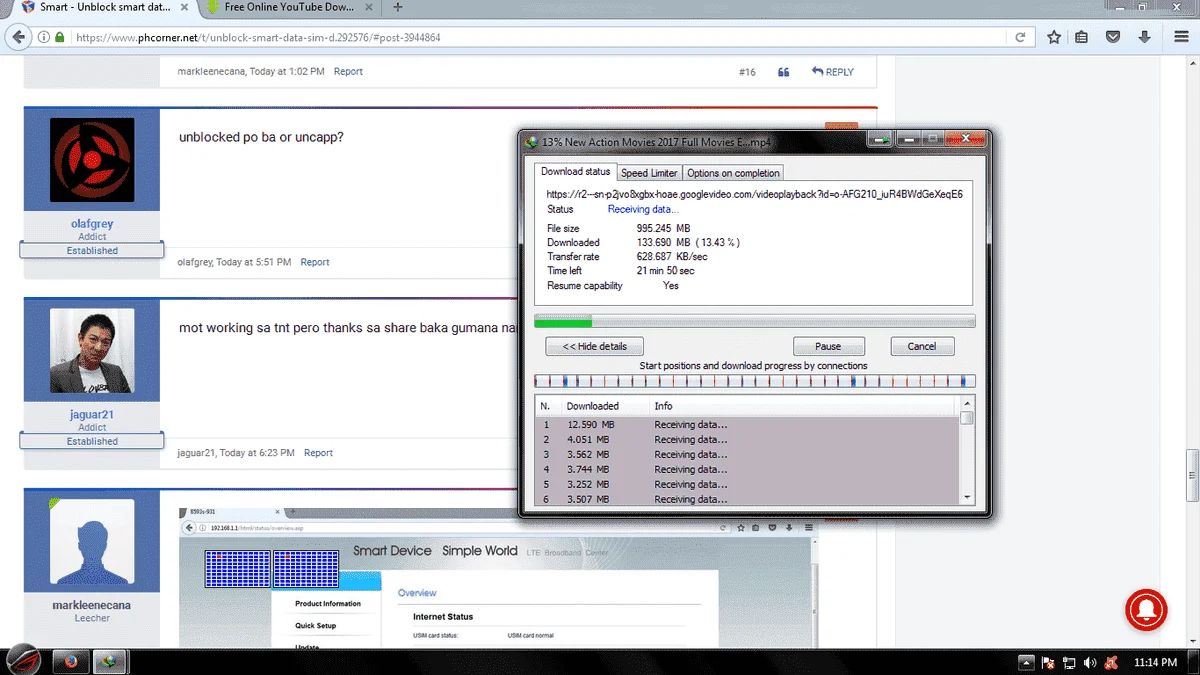Open a new browser tab with plus icon

pos(398,8)
